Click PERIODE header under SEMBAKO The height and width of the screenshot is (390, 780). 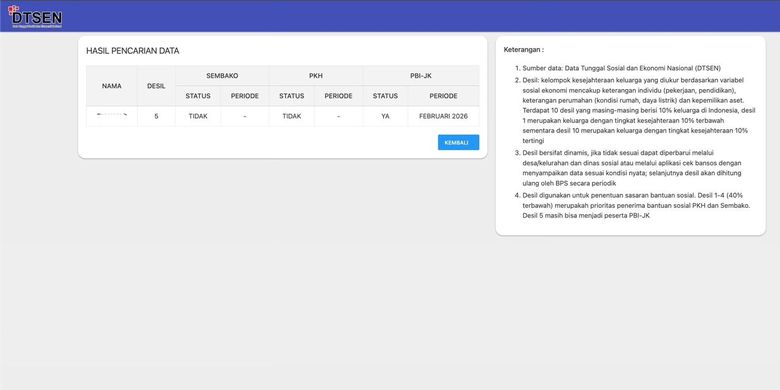click(245, 96)
